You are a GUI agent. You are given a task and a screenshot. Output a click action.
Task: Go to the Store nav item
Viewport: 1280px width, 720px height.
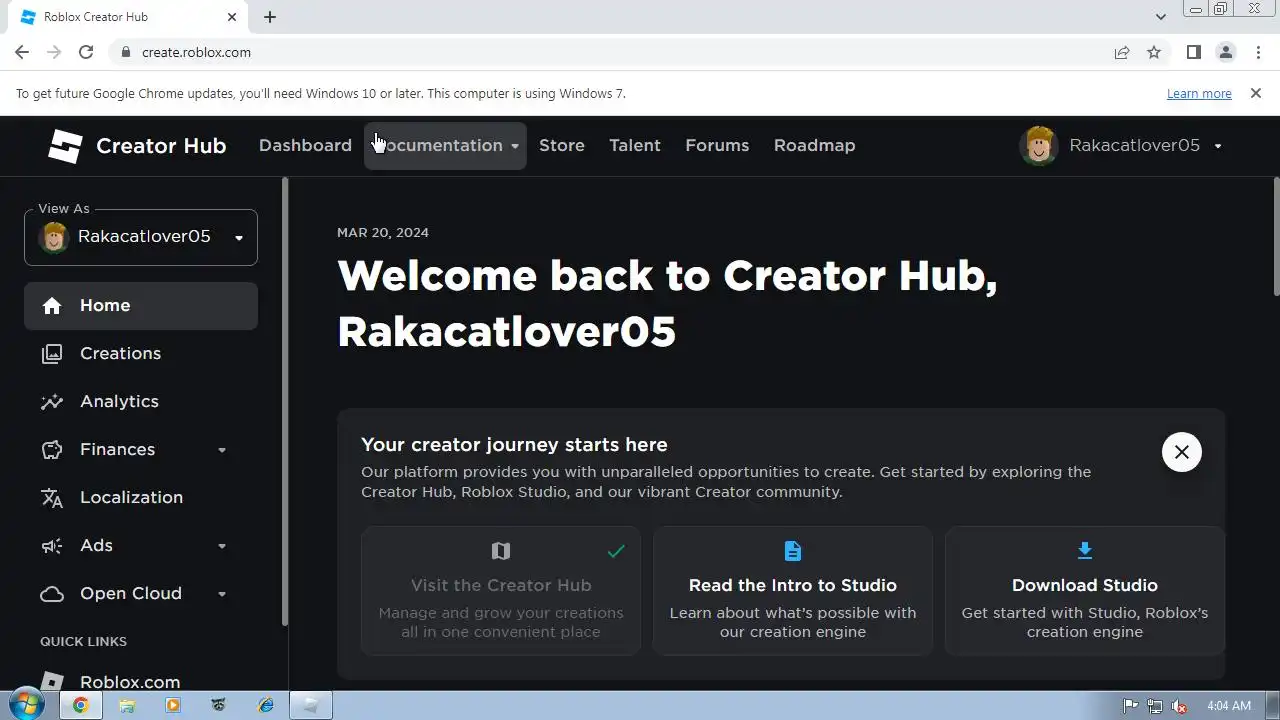(x=562, y=146)
